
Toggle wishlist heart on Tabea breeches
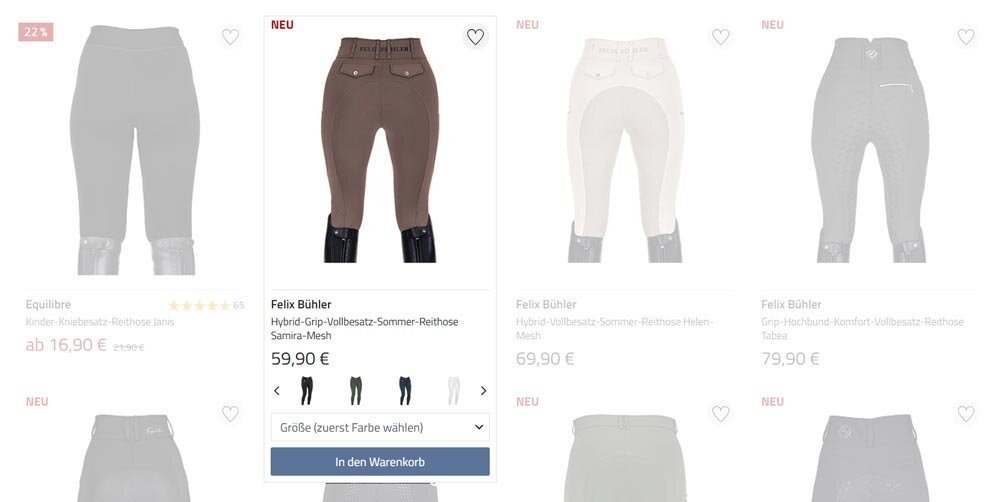(x=966, y=37)
